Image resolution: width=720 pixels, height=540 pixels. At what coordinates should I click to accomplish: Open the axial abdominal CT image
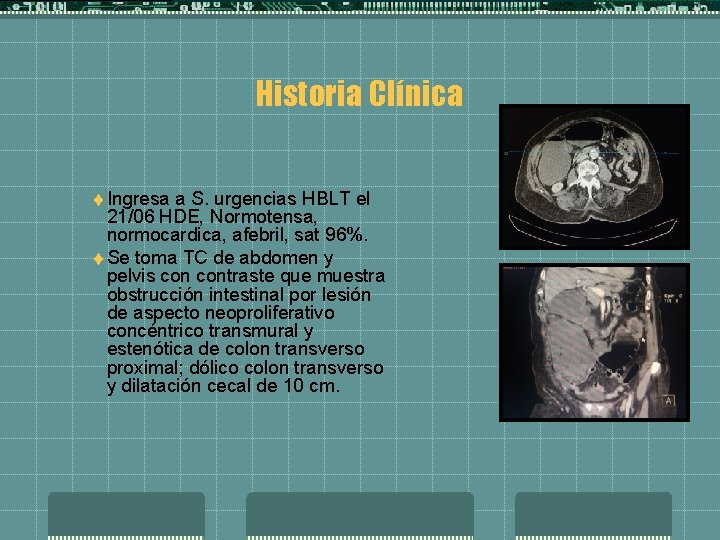pos(594,177)
